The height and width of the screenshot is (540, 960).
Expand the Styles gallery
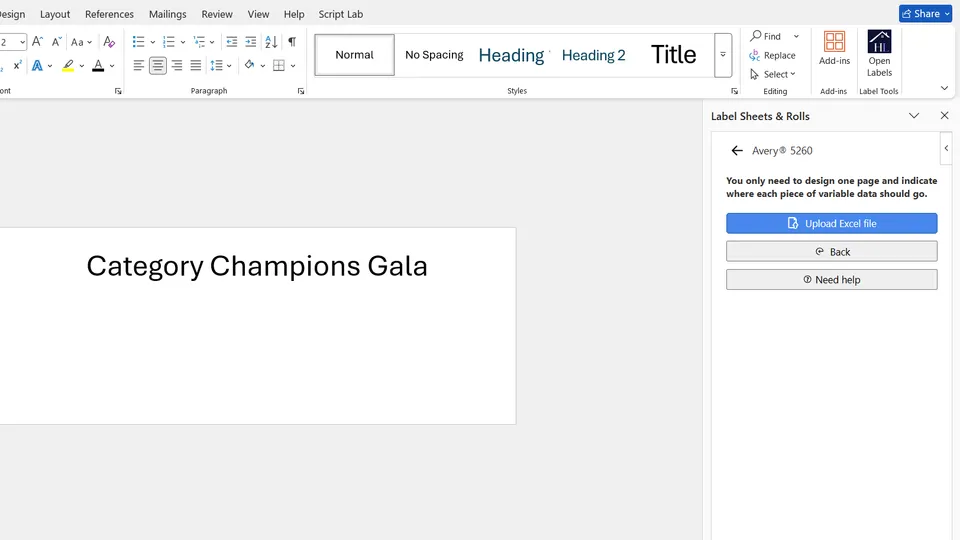(x=723, y=55)
